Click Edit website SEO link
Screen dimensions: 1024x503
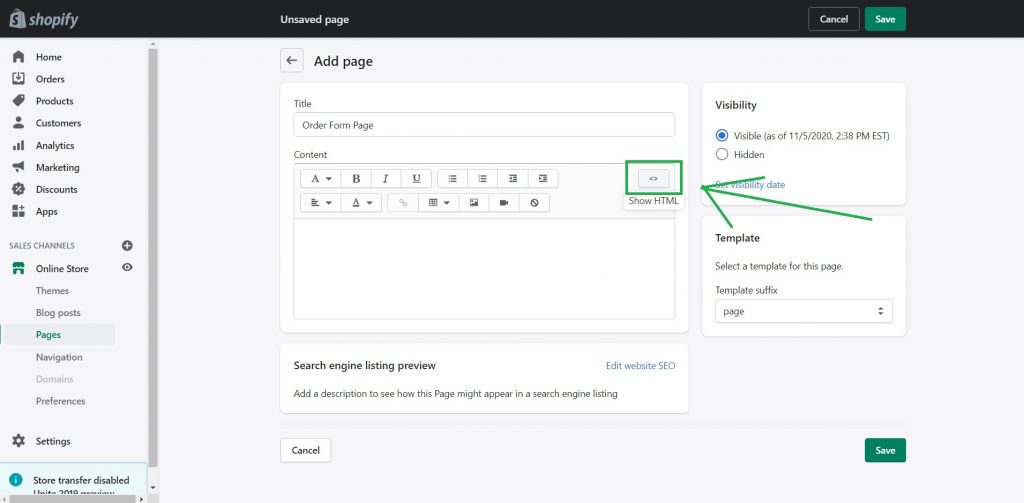[640, 366]
